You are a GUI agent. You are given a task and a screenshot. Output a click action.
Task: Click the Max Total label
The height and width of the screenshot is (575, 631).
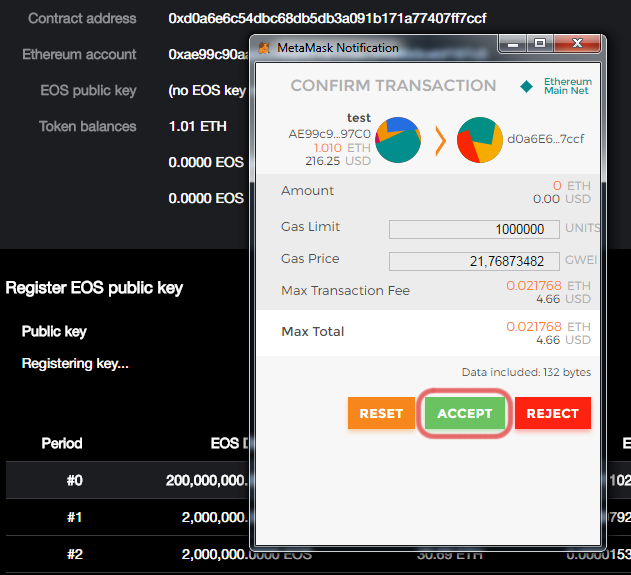tap(313, 332)
